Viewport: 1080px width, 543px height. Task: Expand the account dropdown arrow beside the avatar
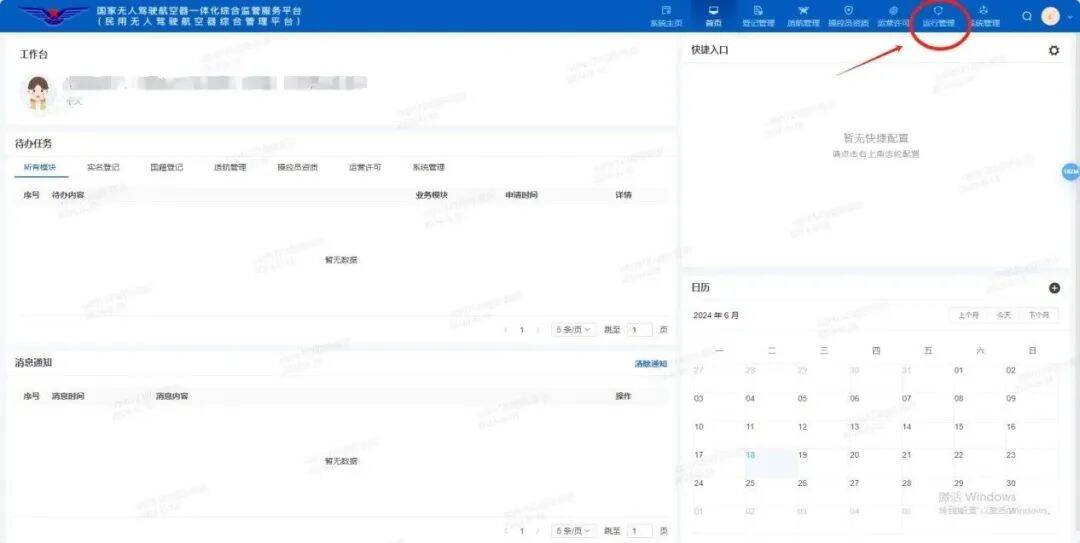point(1069,17)
